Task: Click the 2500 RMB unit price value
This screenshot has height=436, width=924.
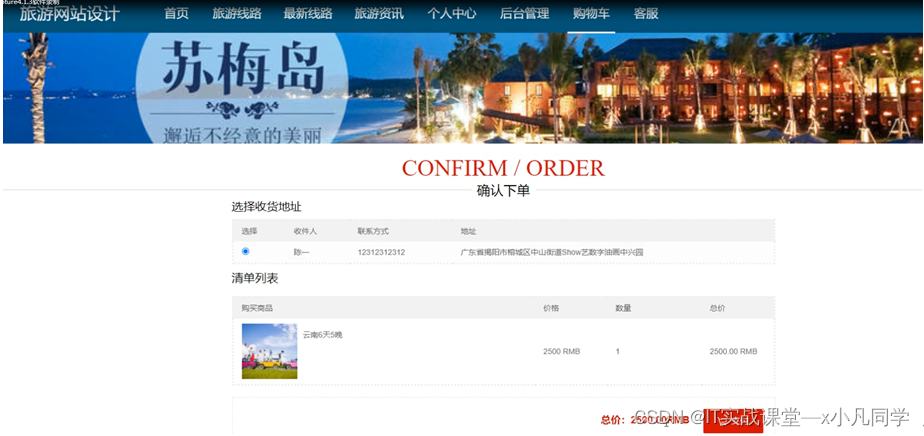Action: click(x=561, y=351)
